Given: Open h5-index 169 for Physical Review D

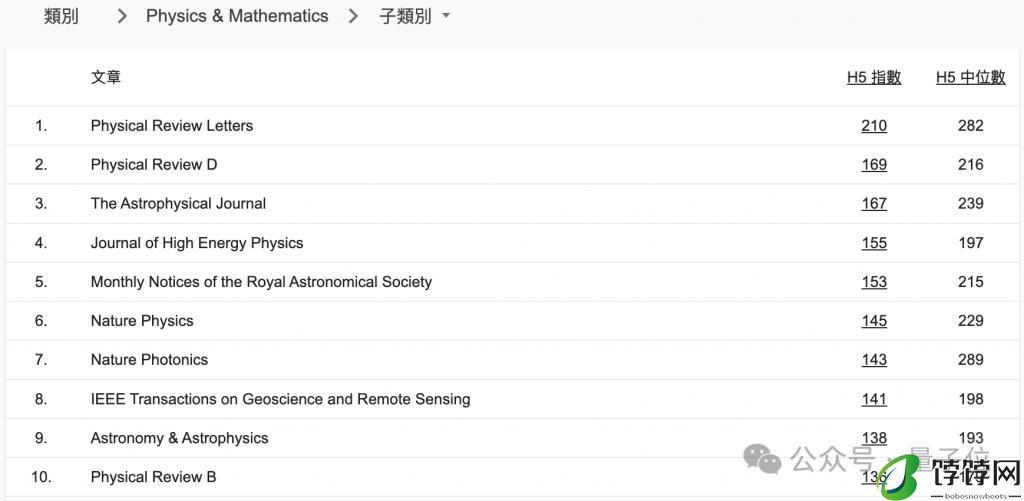Looking at the screenshot, I should (874, 165).
